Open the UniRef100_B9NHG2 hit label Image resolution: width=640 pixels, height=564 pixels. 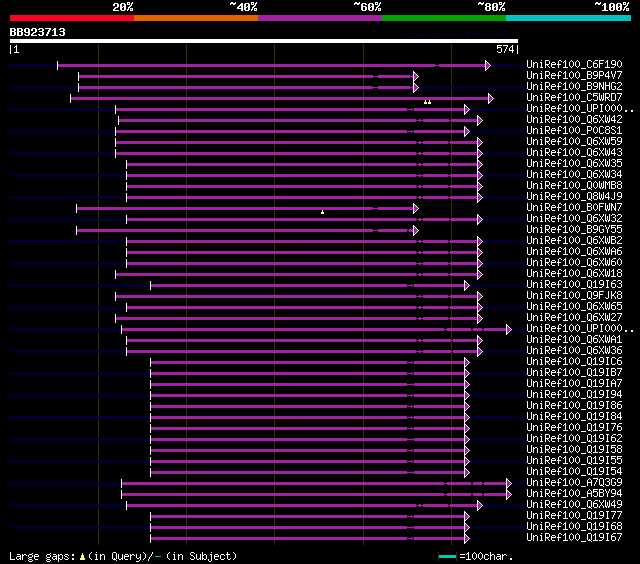point(574,87)
